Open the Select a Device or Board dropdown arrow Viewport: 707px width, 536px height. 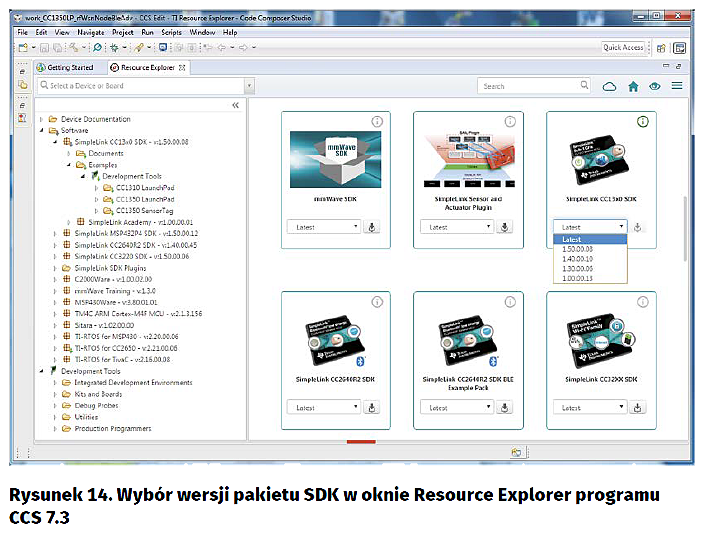tap(249, 86)
